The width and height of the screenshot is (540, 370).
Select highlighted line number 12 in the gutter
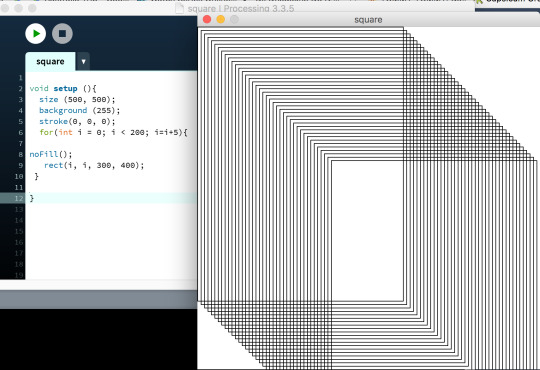pos(19,198)
